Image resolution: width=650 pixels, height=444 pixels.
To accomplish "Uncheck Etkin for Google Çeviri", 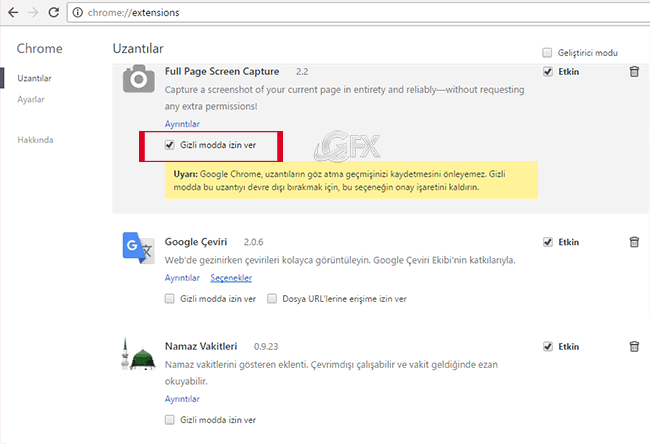I will coord(548,242).
